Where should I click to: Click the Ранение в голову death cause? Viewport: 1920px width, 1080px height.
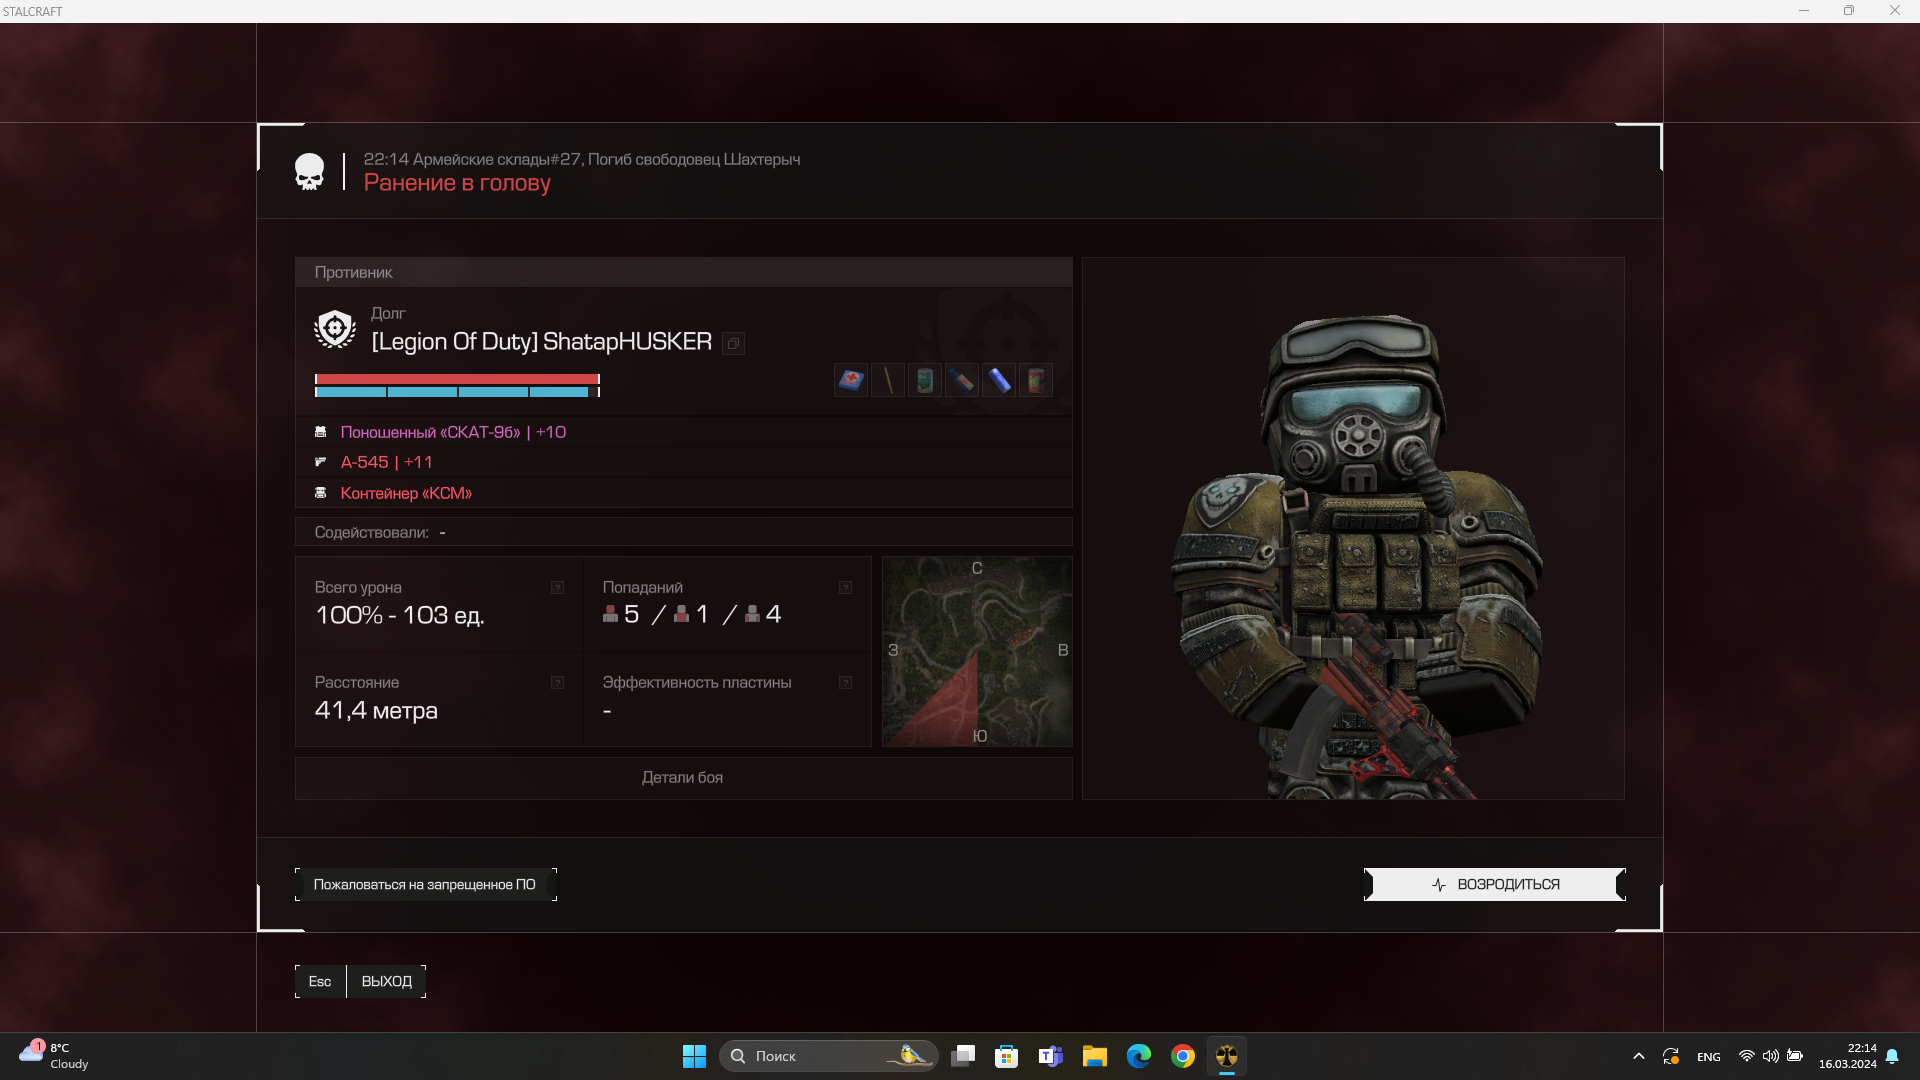457,183
